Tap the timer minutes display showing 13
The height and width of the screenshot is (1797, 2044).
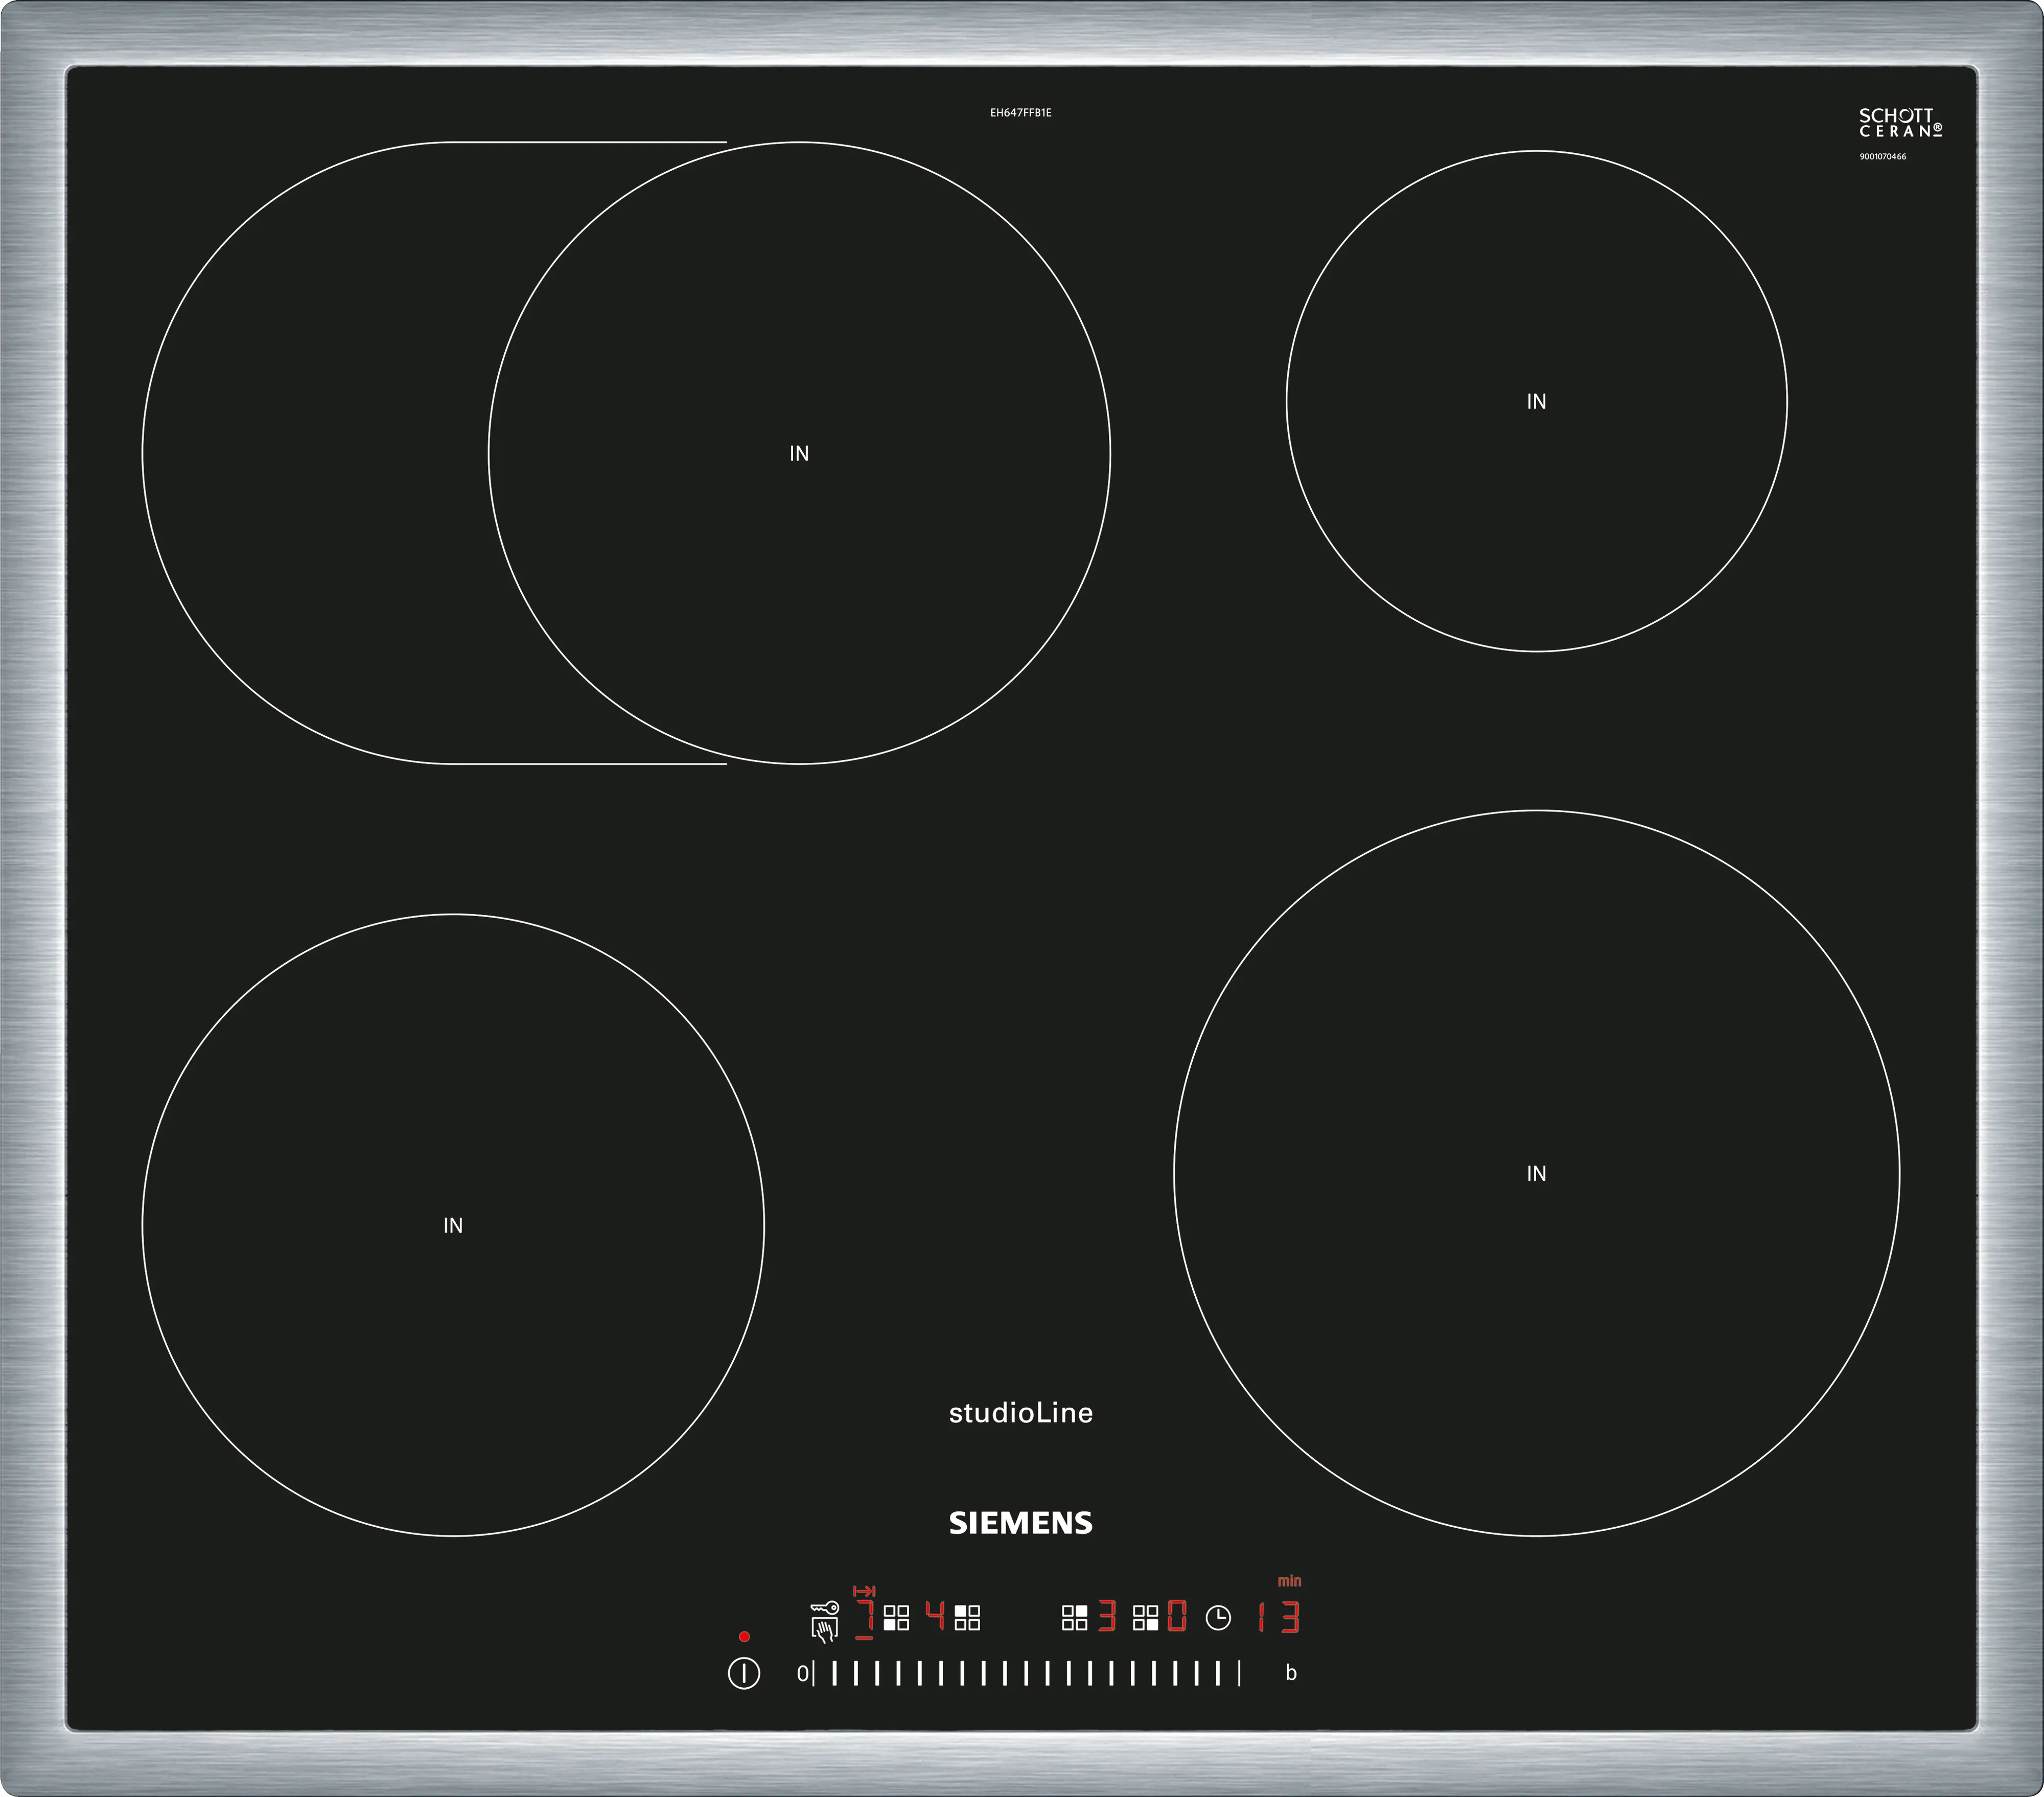tap(1278, 1618)
